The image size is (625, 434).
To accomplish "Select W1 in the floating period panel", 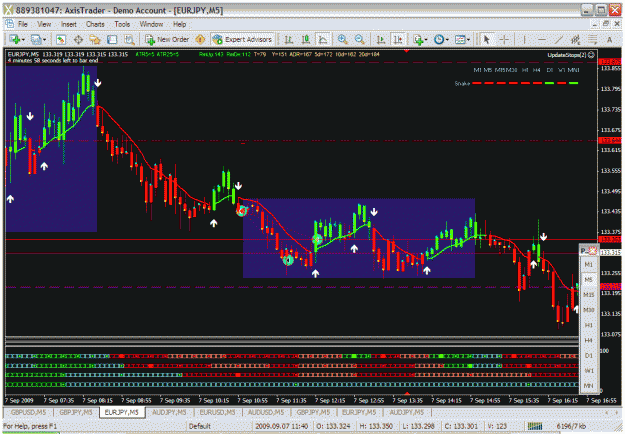I will click(x=588, y=371).
